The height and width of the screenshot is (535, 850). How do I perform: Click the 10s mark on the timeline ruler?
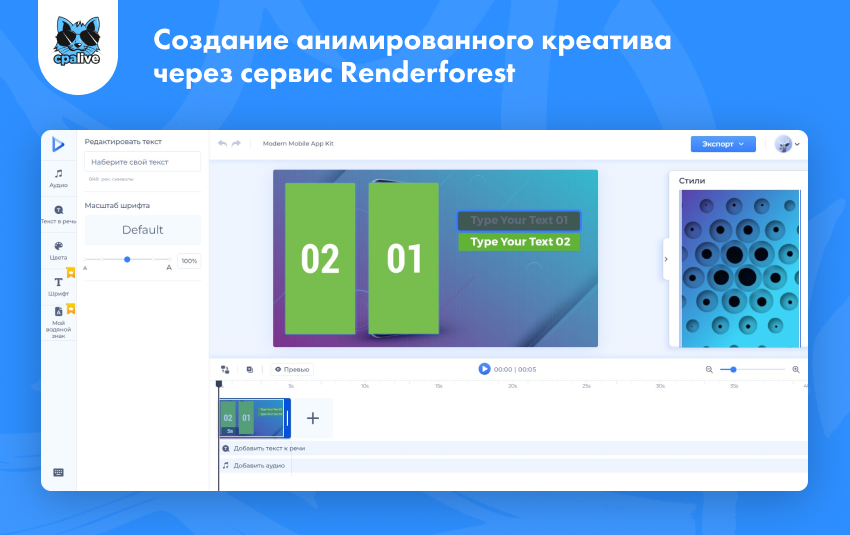(365, 386)
